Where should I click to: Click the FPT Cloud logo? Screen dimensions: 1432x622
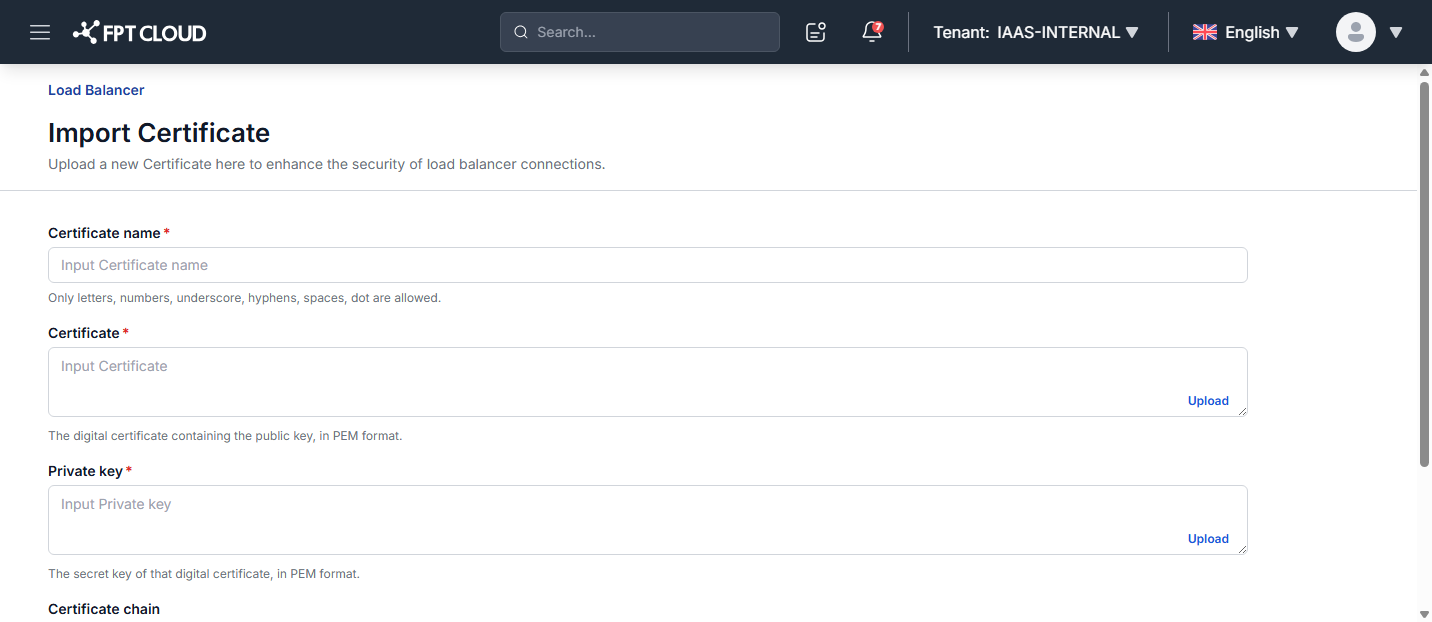[140, 32]
